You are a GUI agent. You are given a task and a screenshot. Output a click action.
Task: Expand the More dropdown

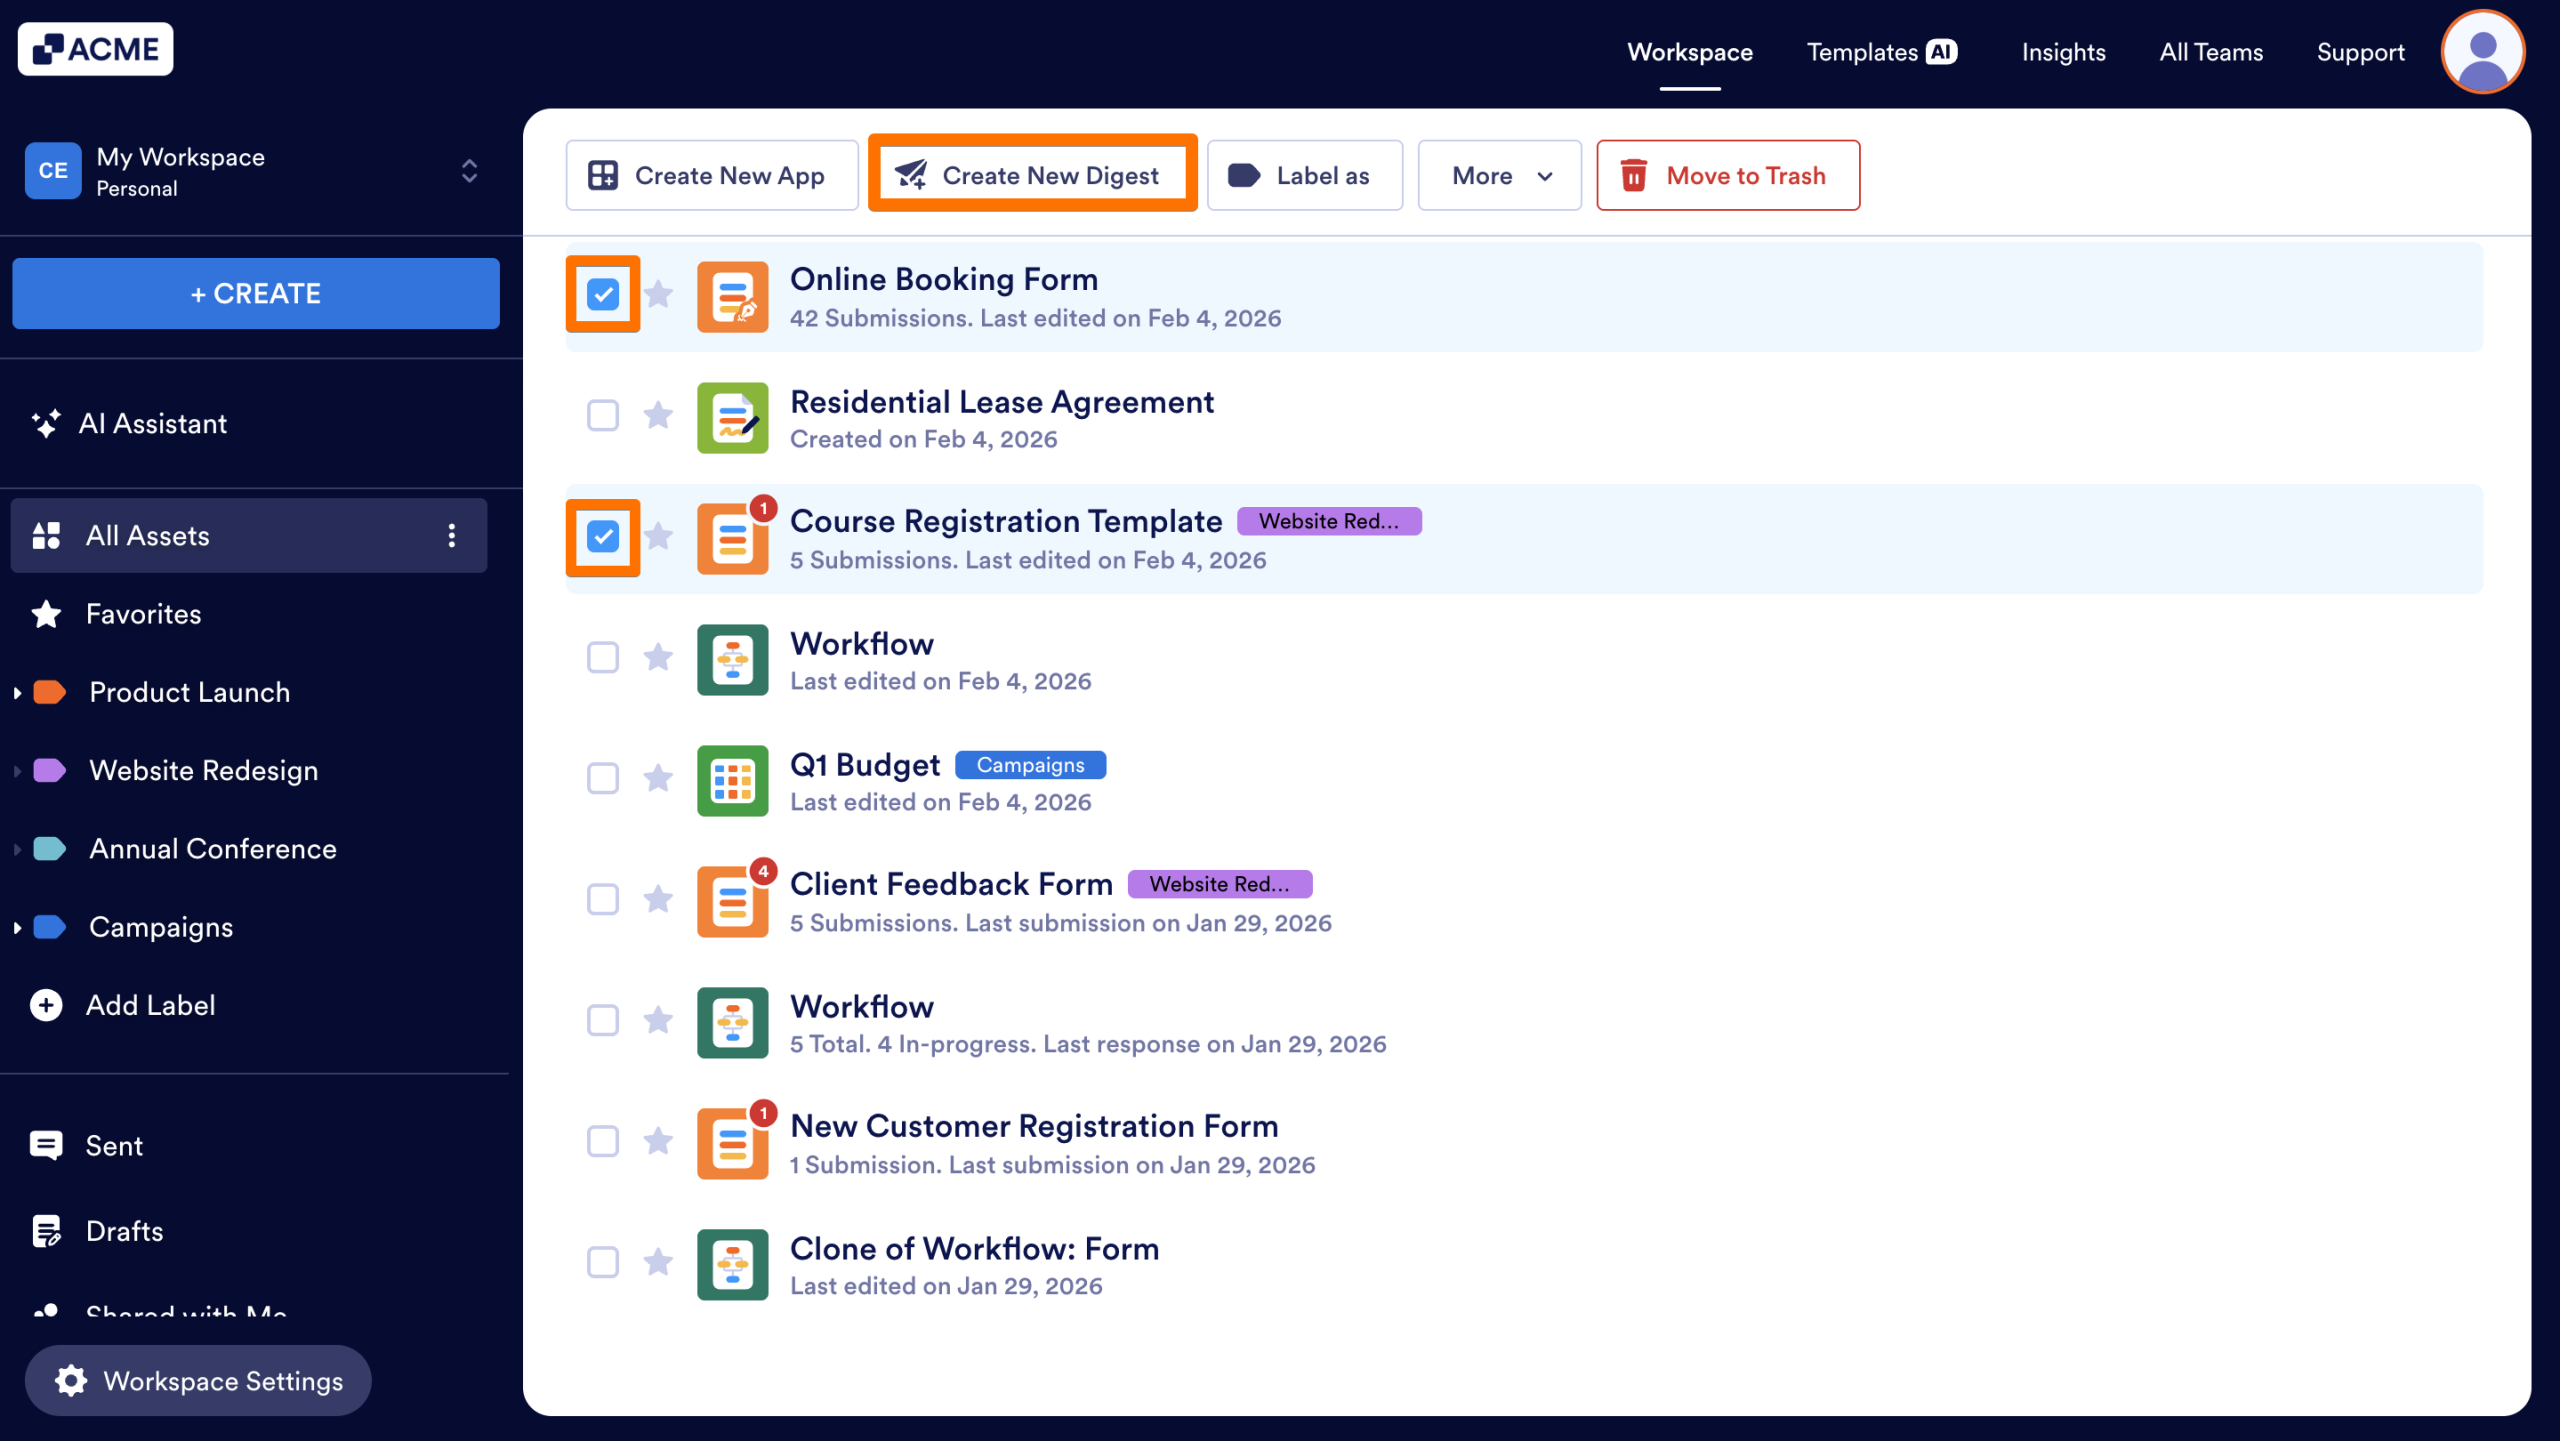[x=1498, y=175]
